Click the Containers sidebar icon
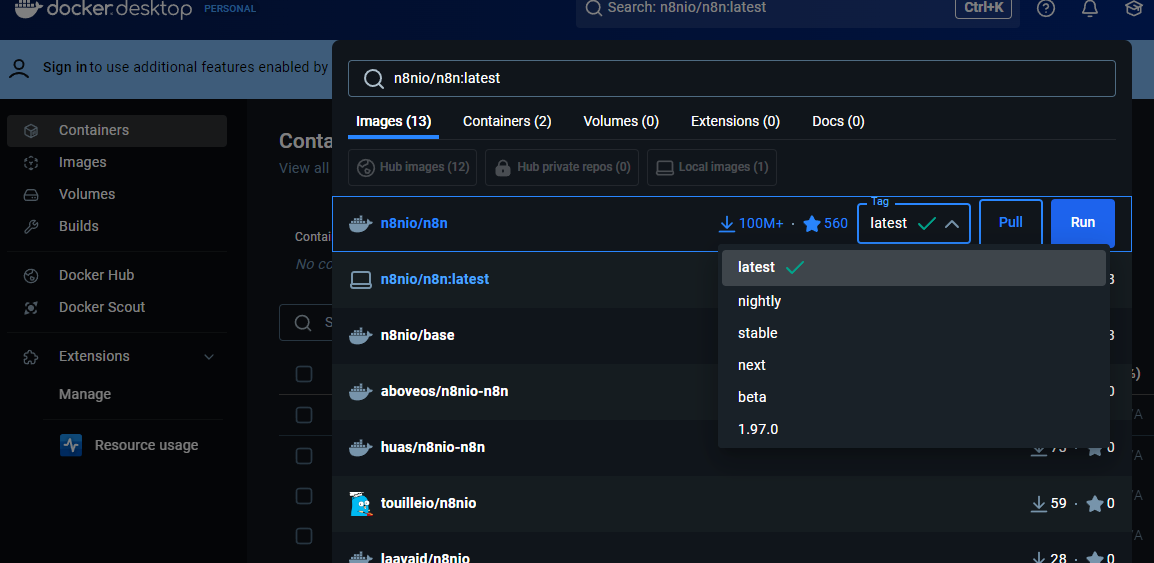1154x563 pixels. click(x=31, y=131)
